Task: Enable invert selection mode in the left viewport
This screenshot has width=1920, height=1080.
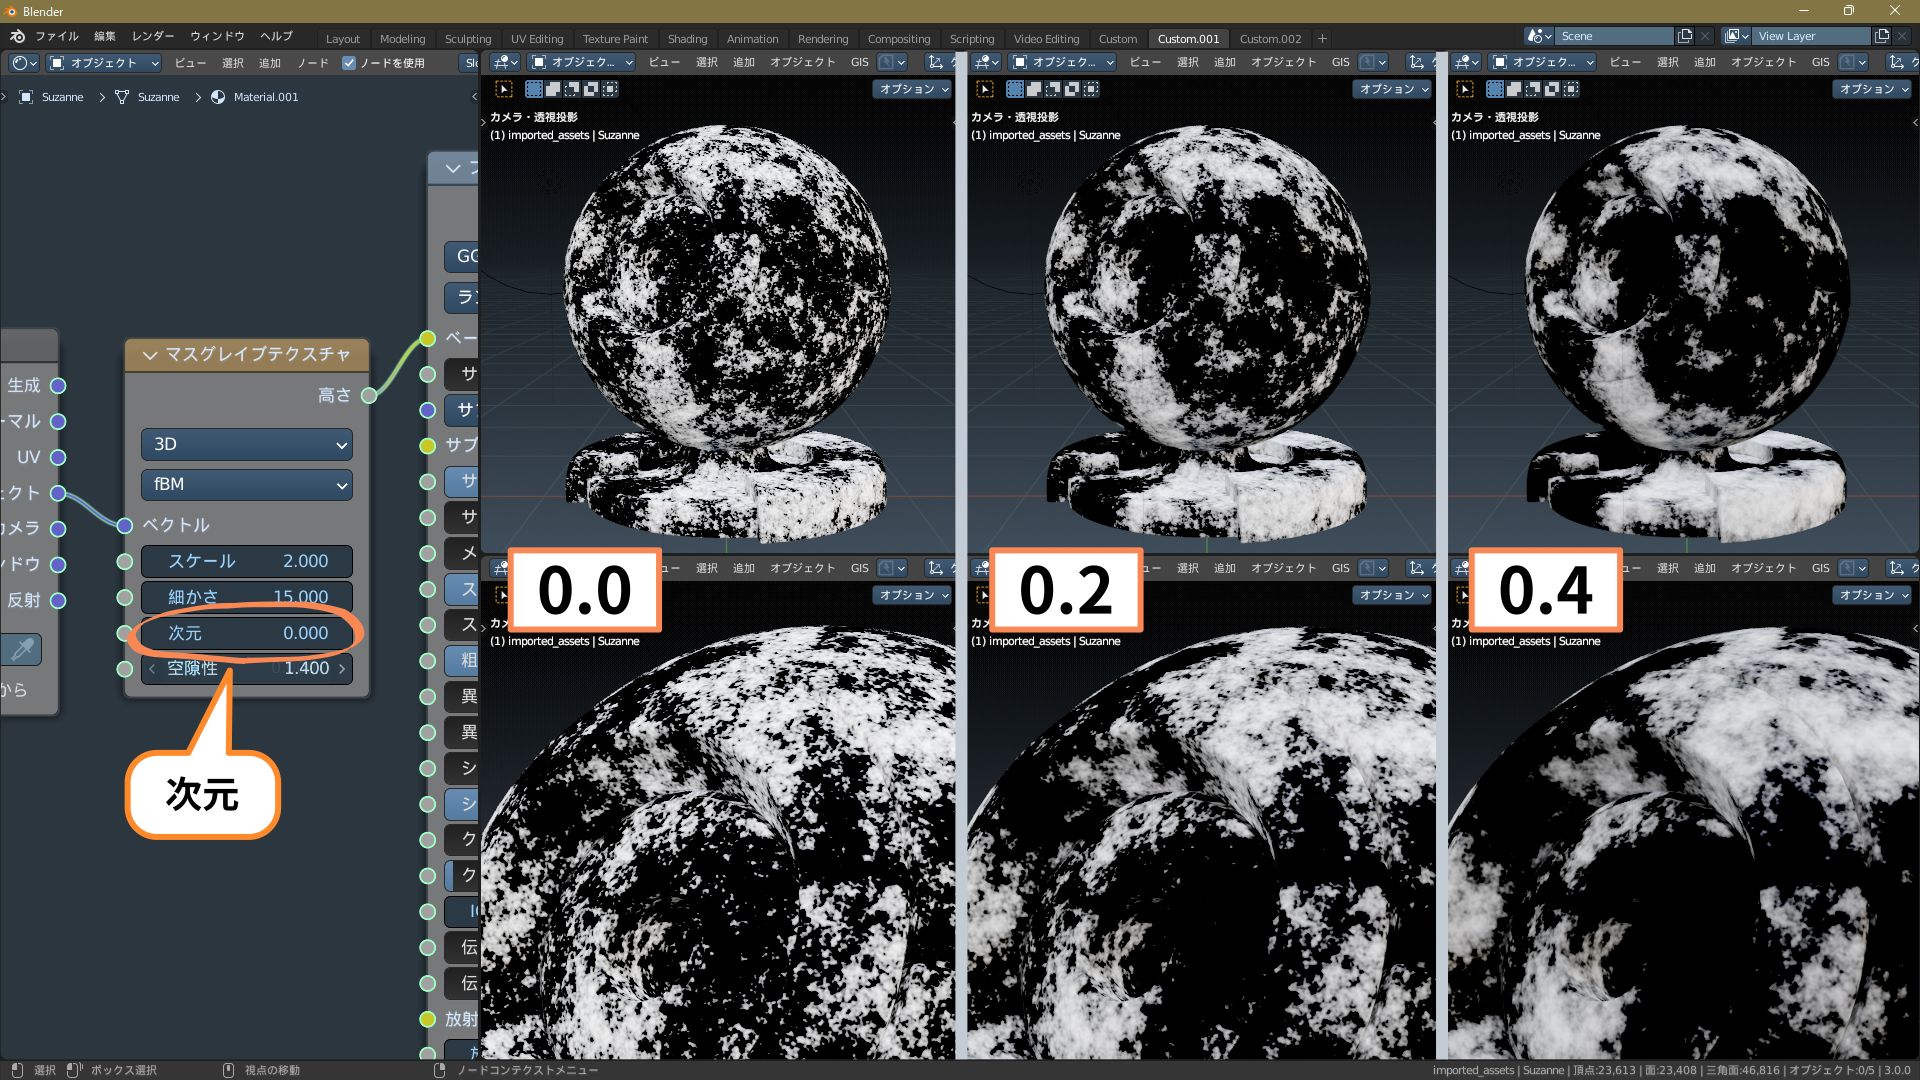Action: click(591, 89)
